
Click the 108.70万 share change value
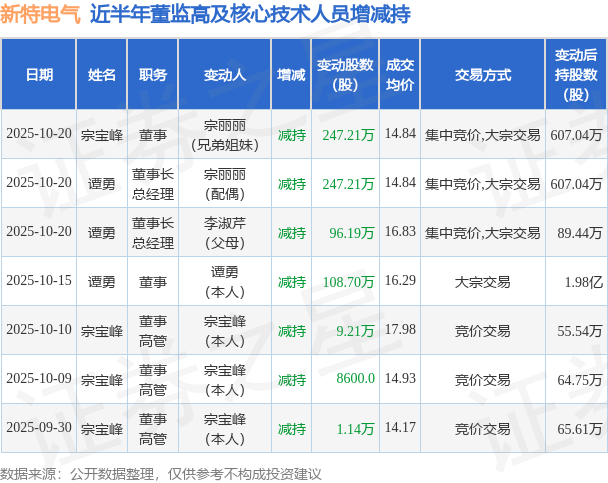point(349,282)
